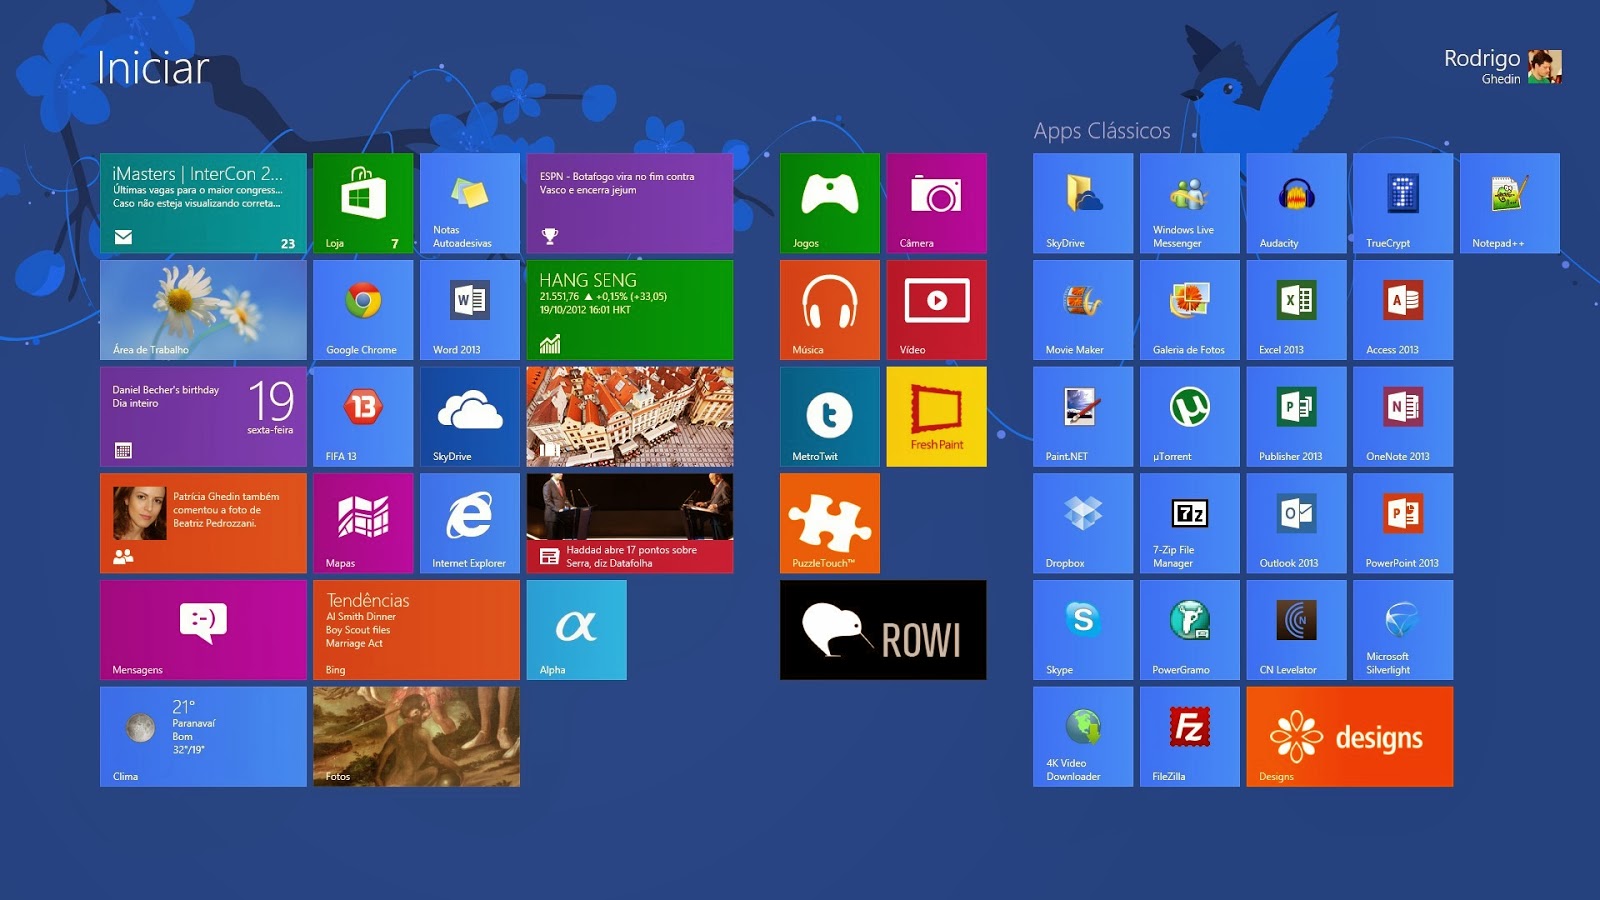Click the Apps Clássicos group title
The height and width of the screenshot is (900, 1600).
[x=1102, y=131]
